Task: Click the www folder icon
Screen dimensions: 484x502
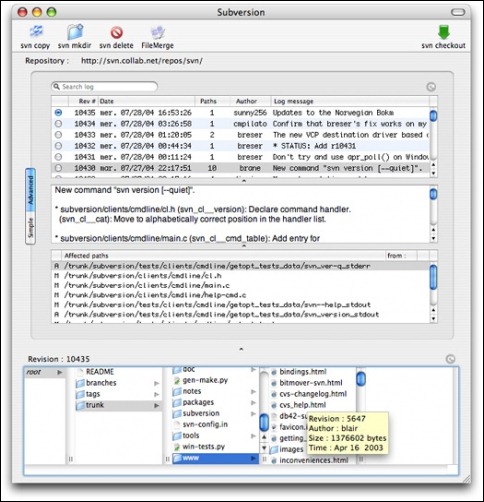Action: (x=177, y=458)
